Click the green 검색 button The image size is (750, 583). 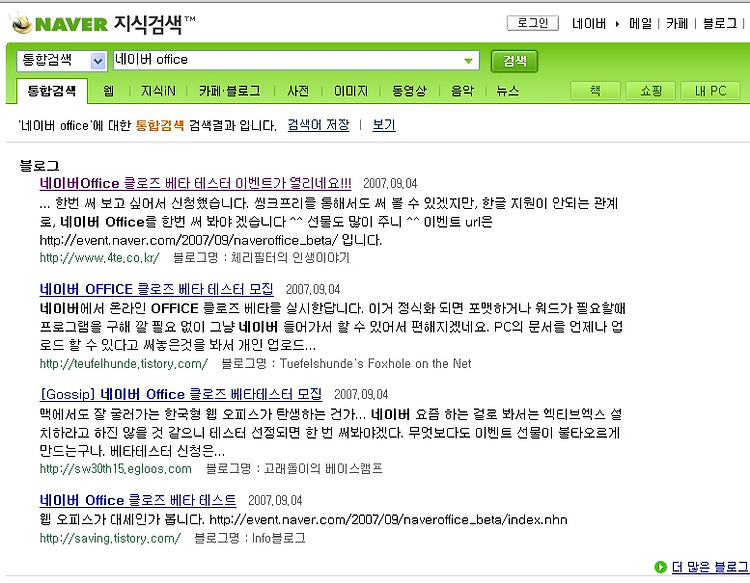point(514,61)
